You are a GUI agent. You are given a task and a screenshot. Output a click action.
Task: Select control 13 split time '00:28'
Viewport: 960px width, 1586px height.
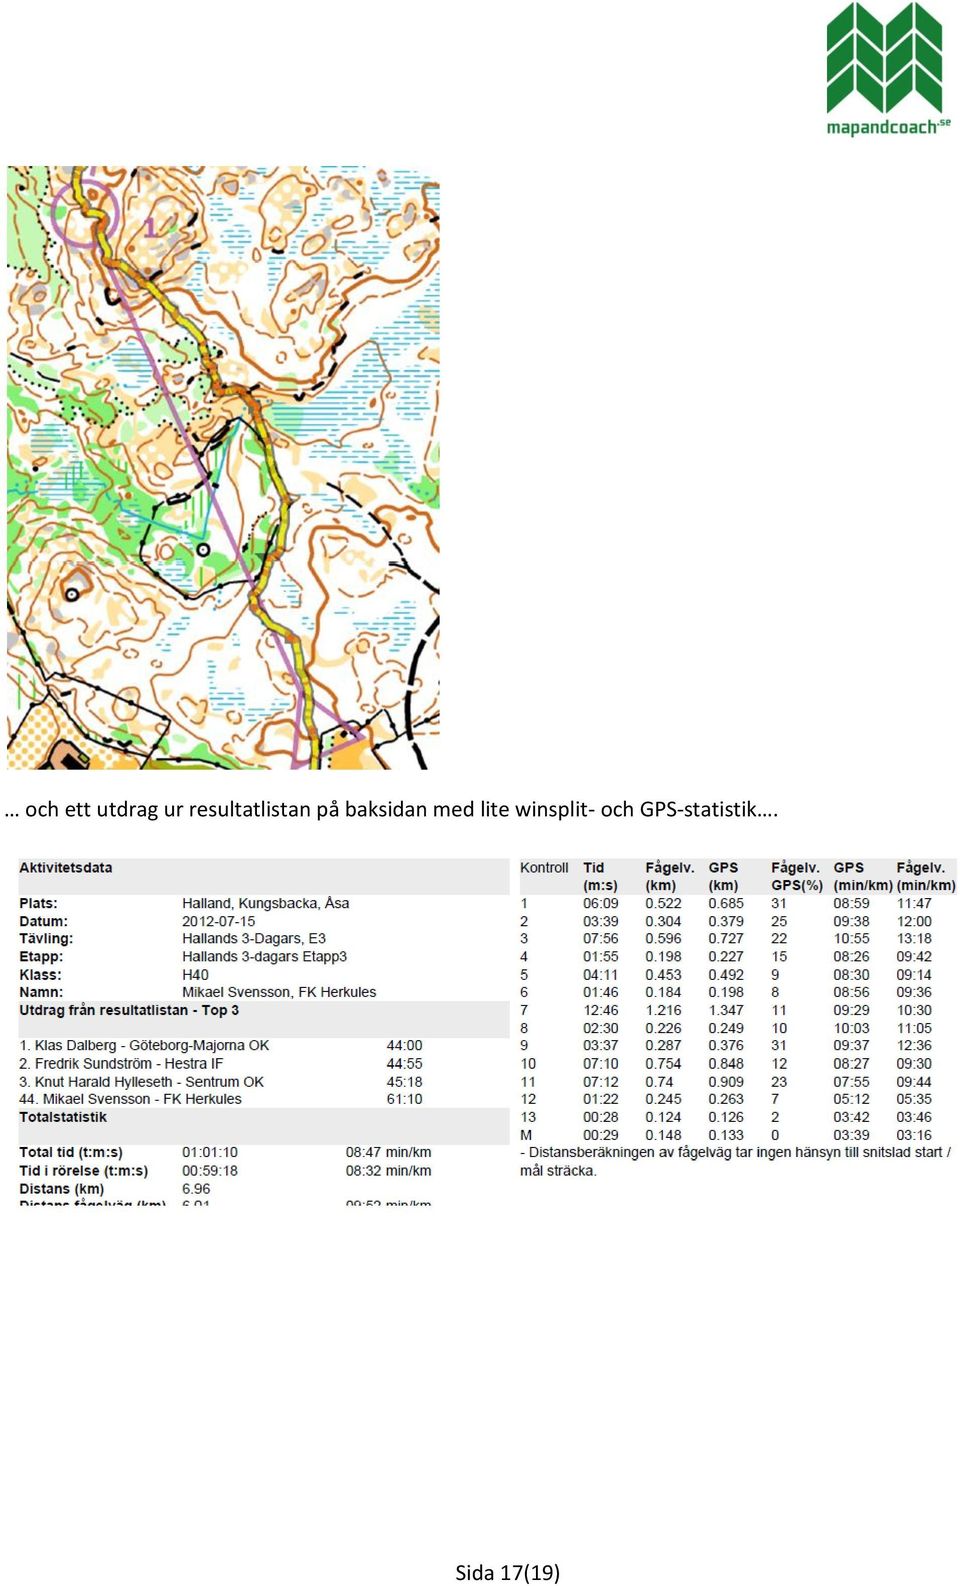(x=601, y=1117)
